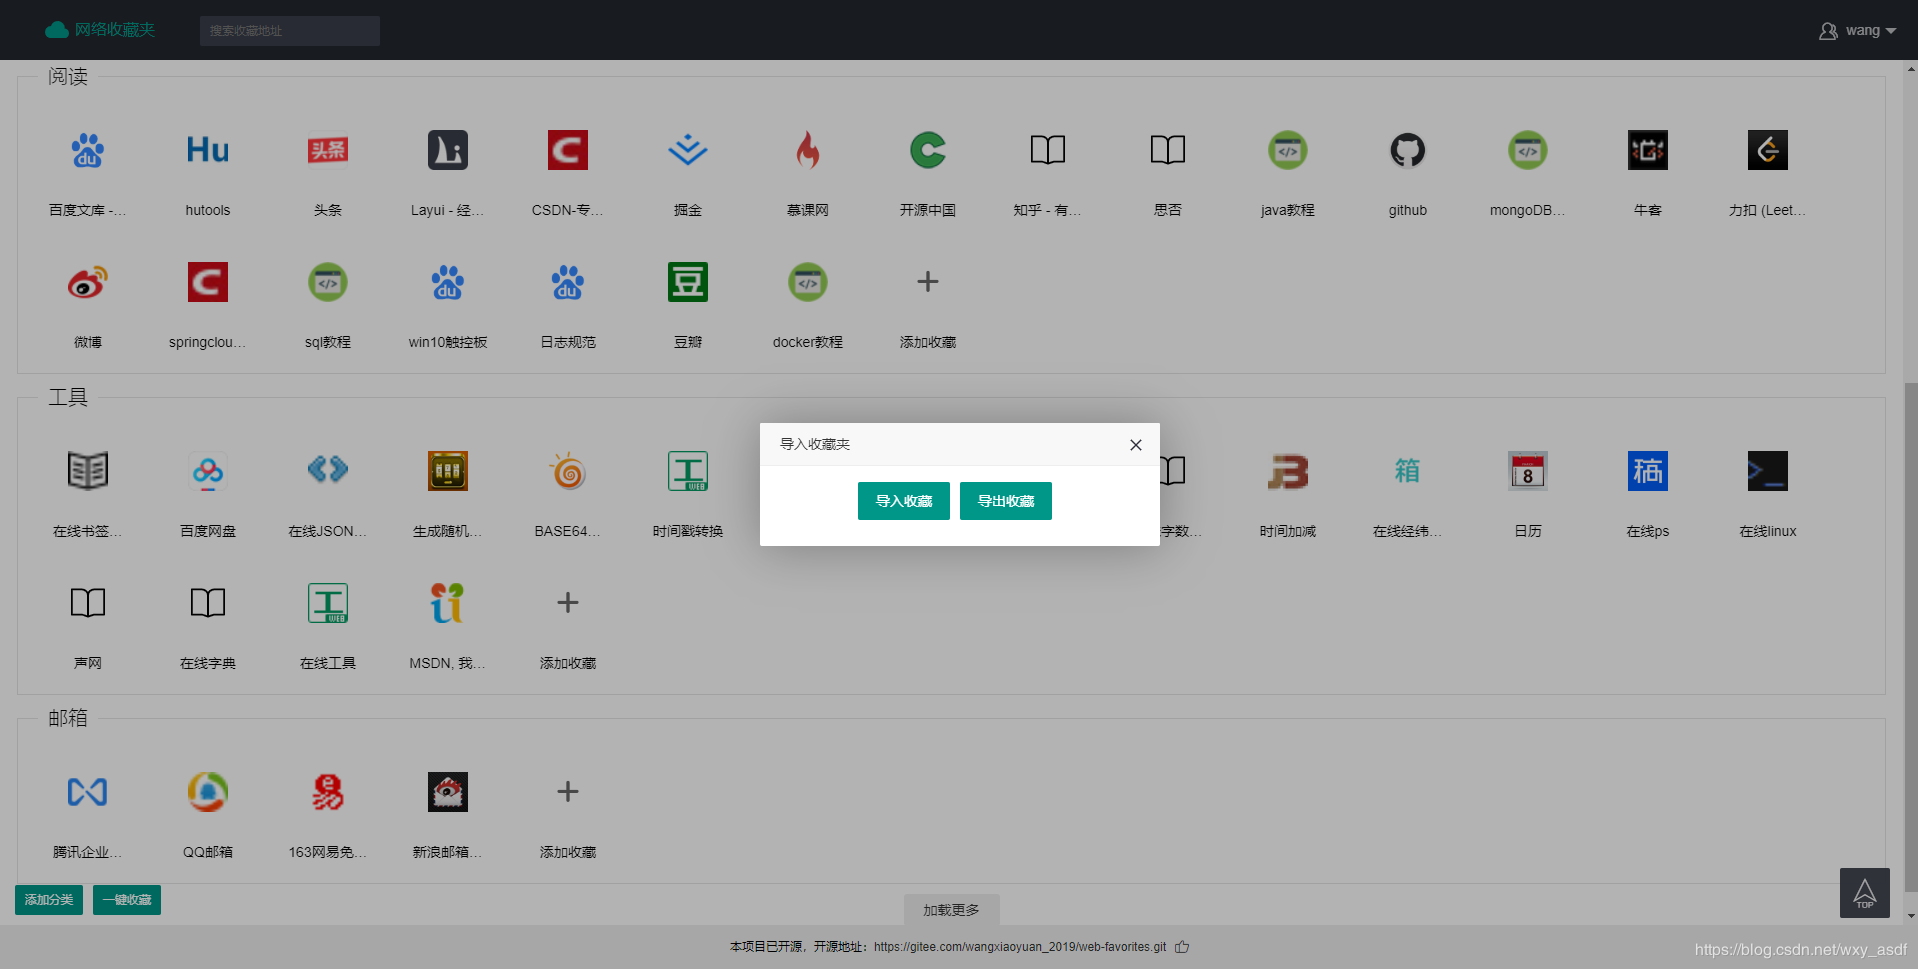Viewport: 1918px width, 969px height.
Task: Open the 在线字典 book icon
Action: coord(208,603)
